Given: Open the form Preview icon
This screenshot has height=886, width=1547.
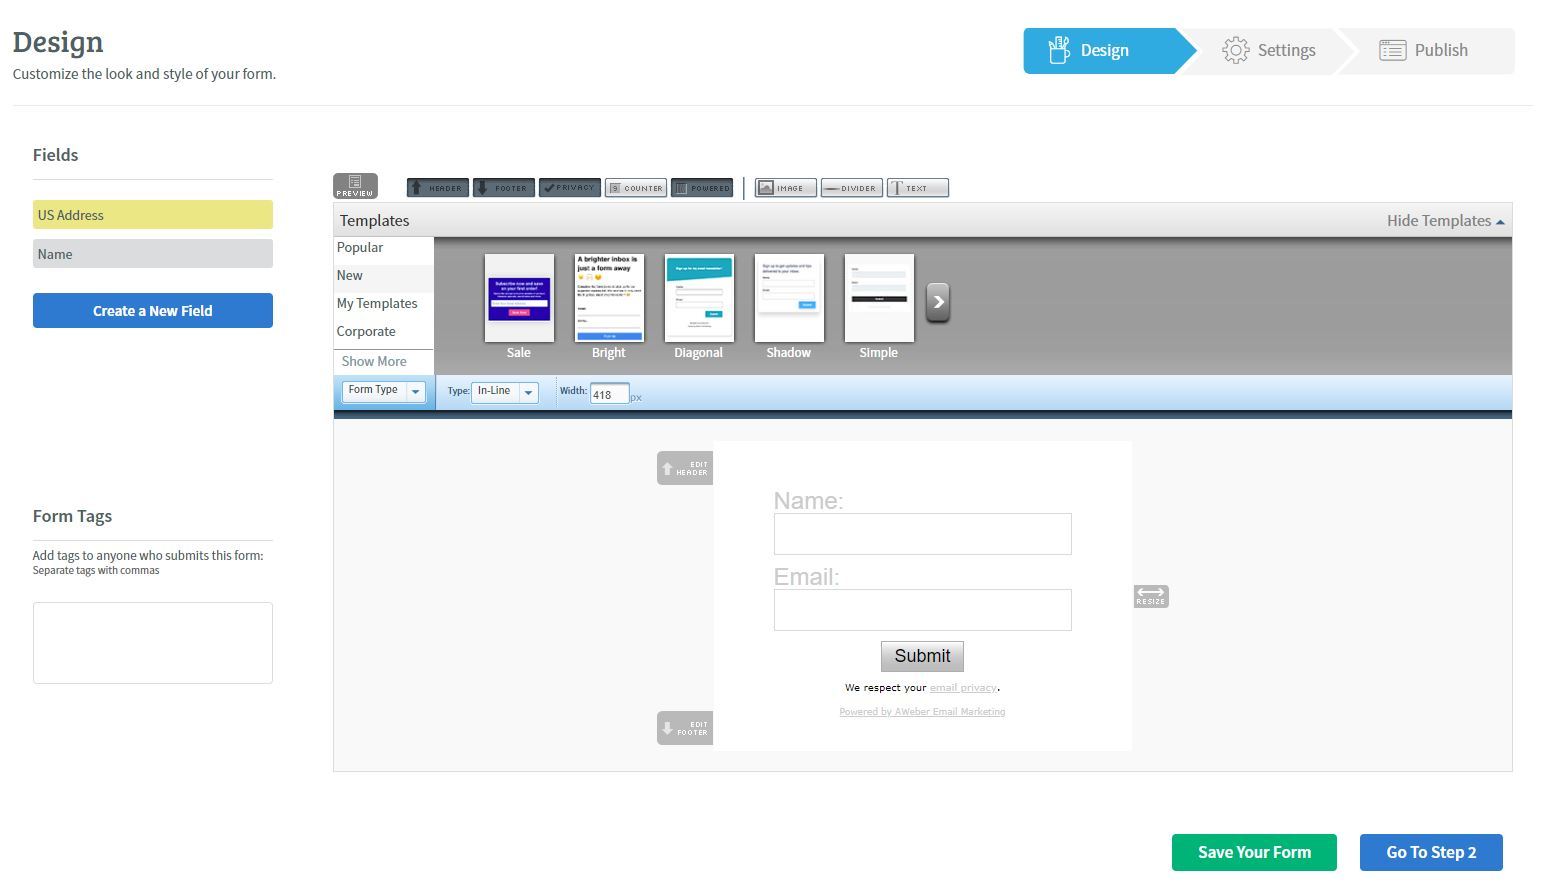Looking at the screenshot, I should pos(355,186).
